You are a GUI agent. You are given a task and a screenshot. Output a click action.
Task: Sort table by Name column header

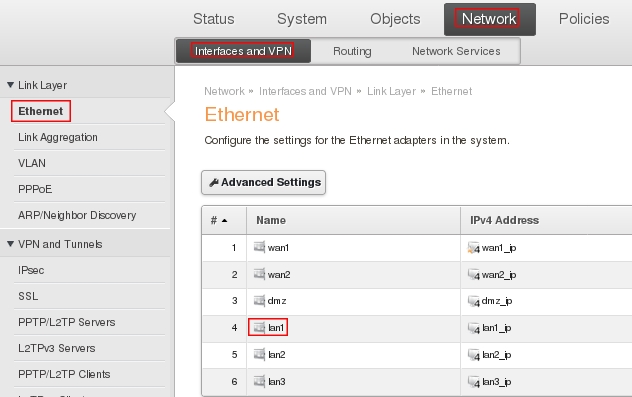(x=271, y=220)
